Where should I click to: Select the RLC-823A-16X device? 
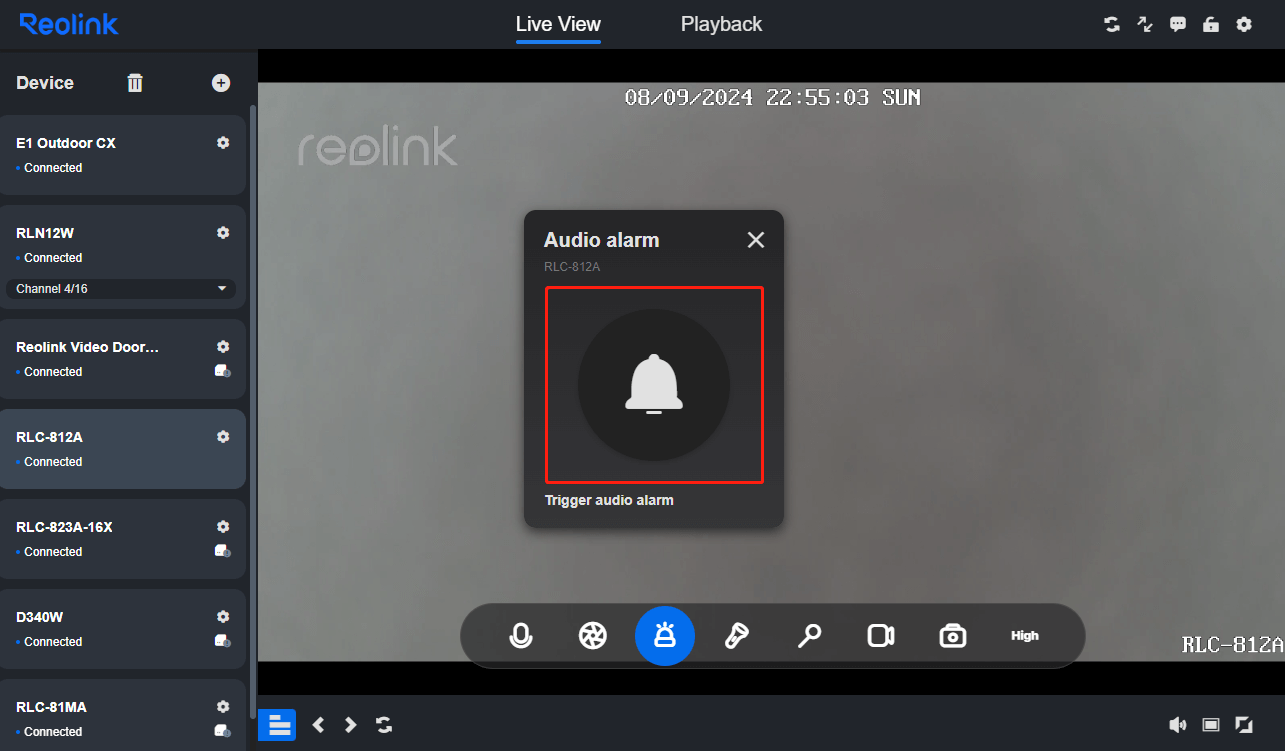(x=122, y=539)
